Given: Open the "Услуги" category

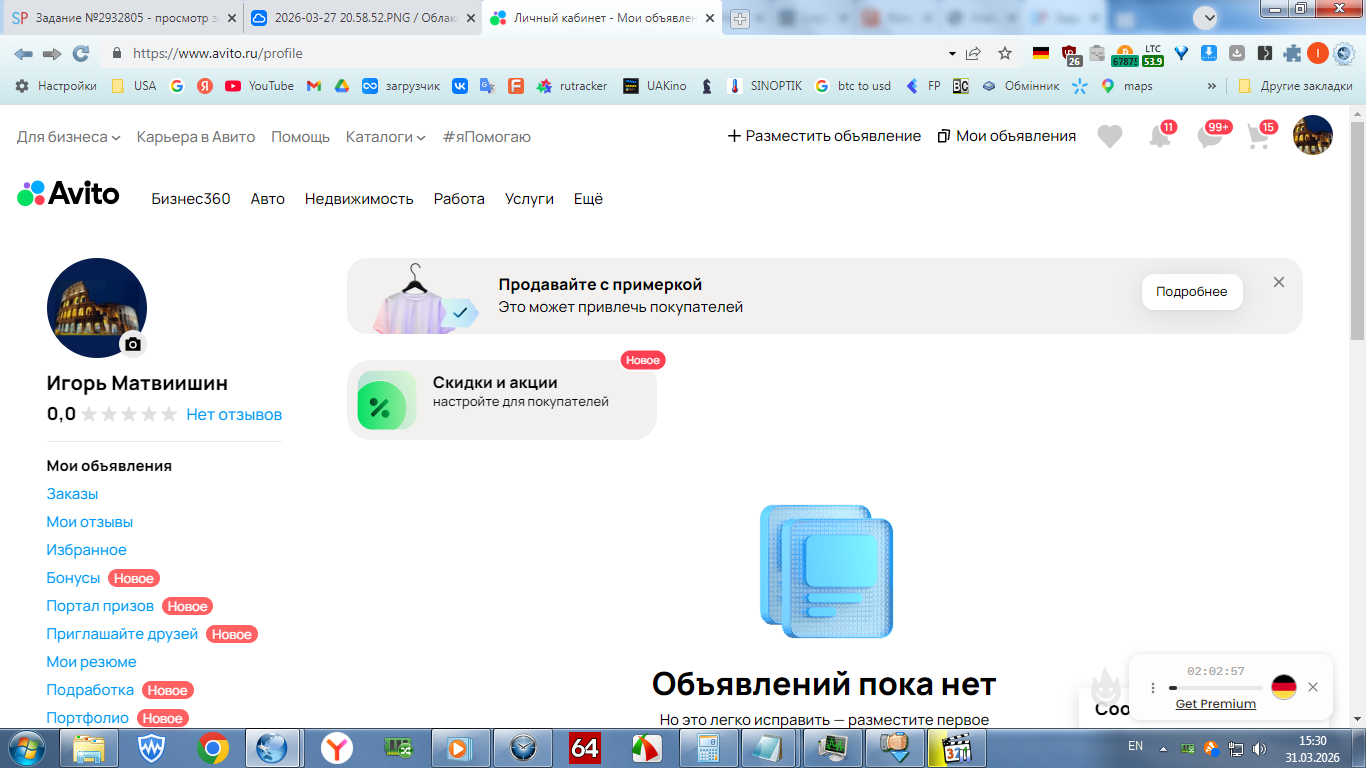Looking at the screenshot, I should coord(529,199).
